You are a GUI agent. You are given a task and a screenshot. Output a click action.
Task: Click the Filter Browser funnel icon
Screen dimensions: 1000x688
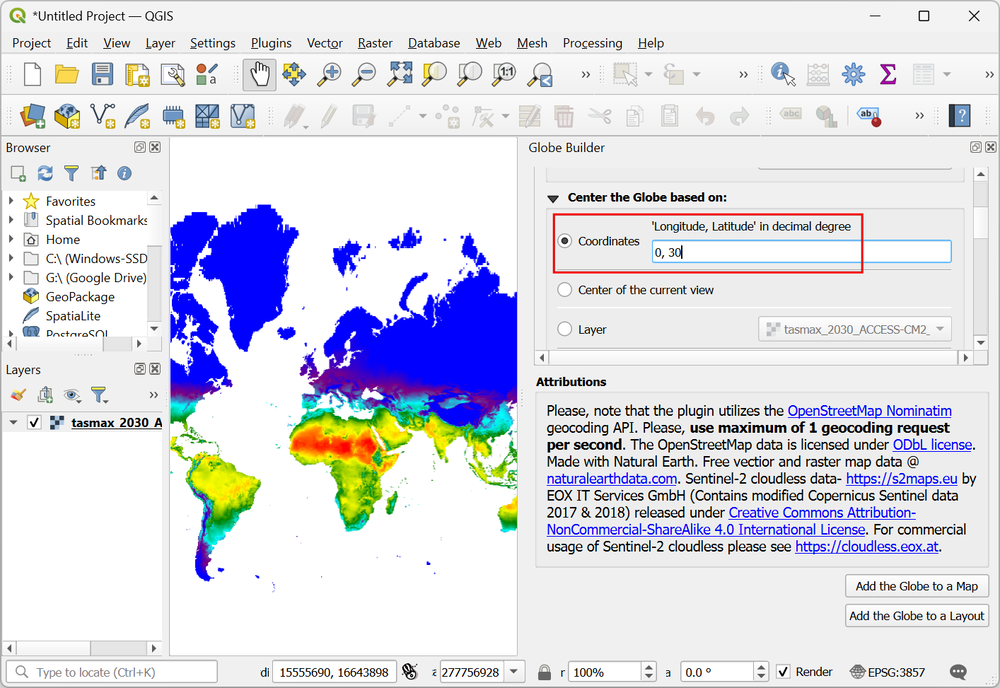71,173
